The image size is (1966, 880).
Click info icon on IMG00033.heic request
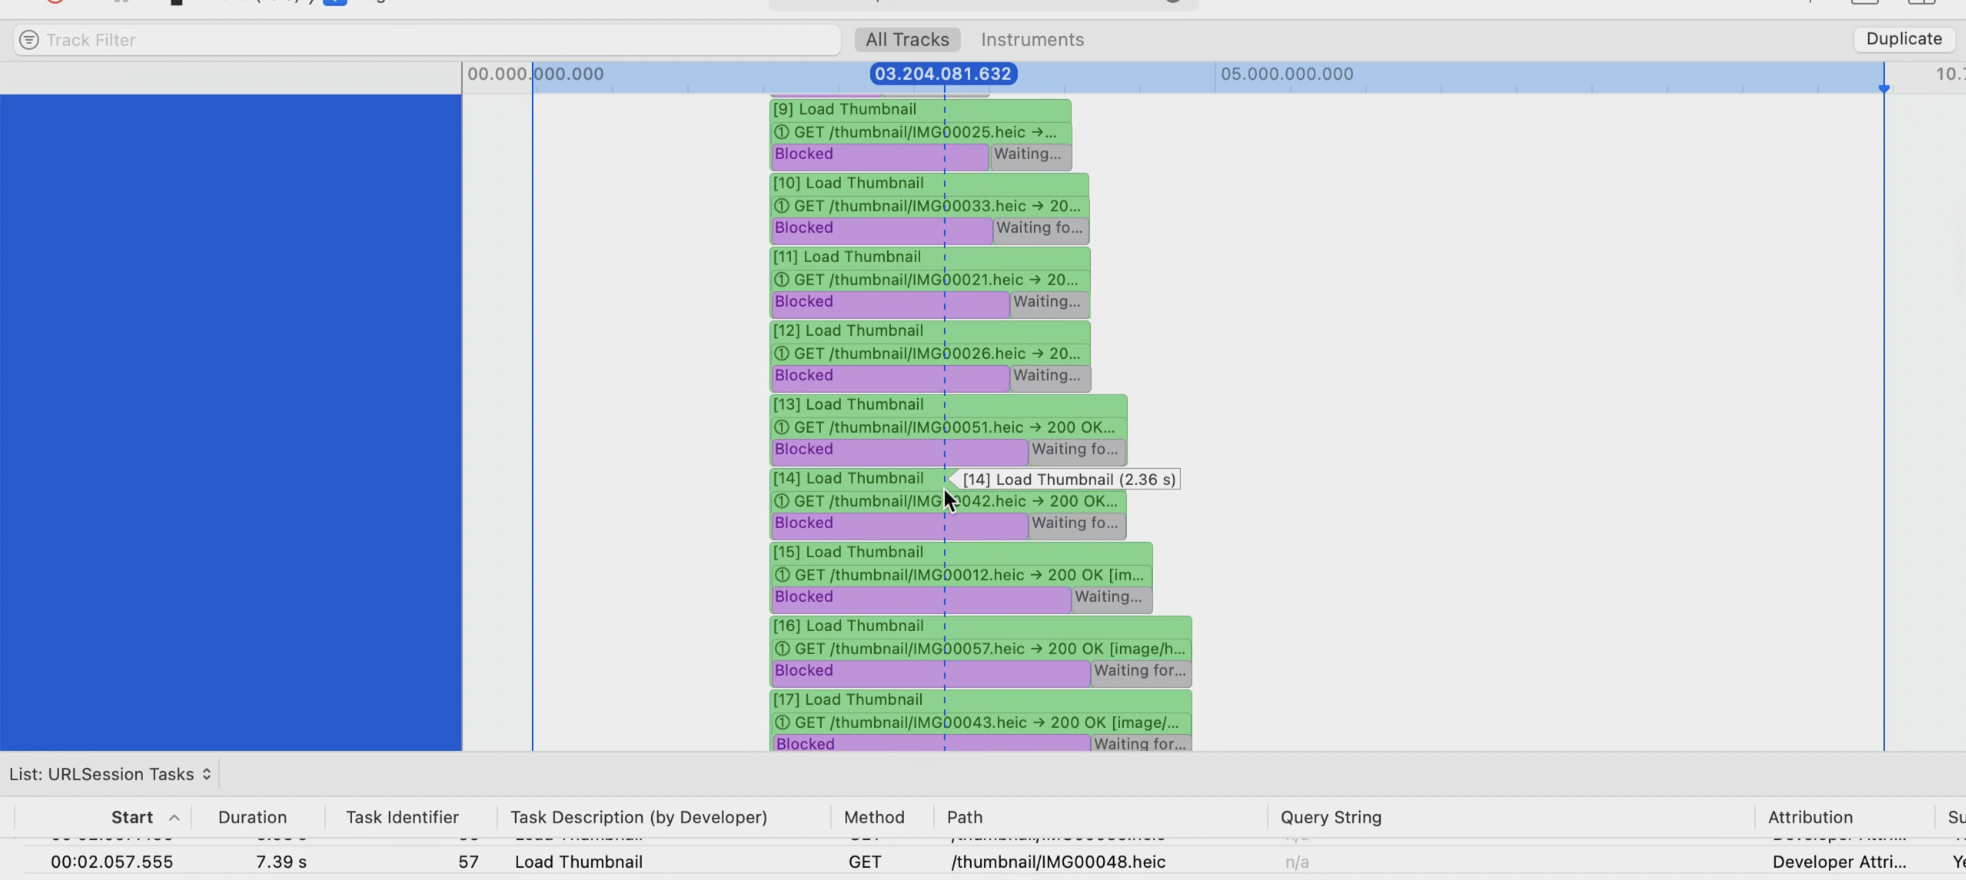[782, 207]
